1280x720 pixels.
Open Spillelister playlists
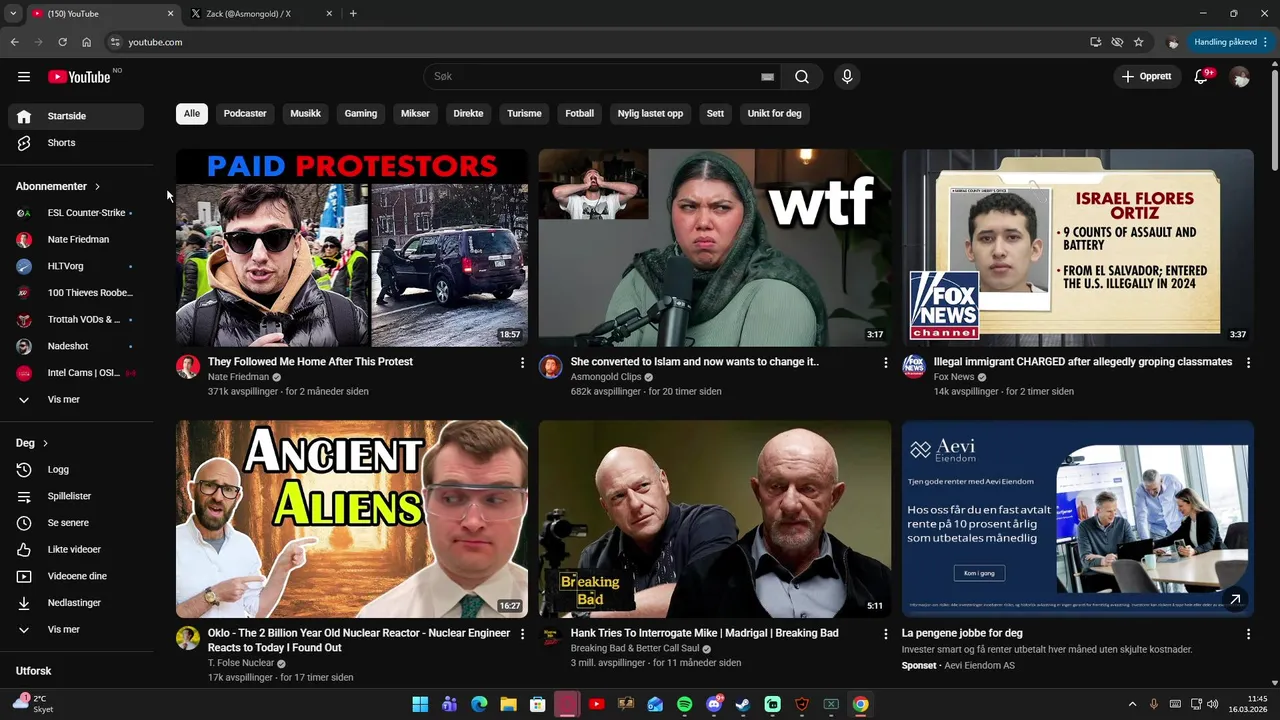click(76, 496)
